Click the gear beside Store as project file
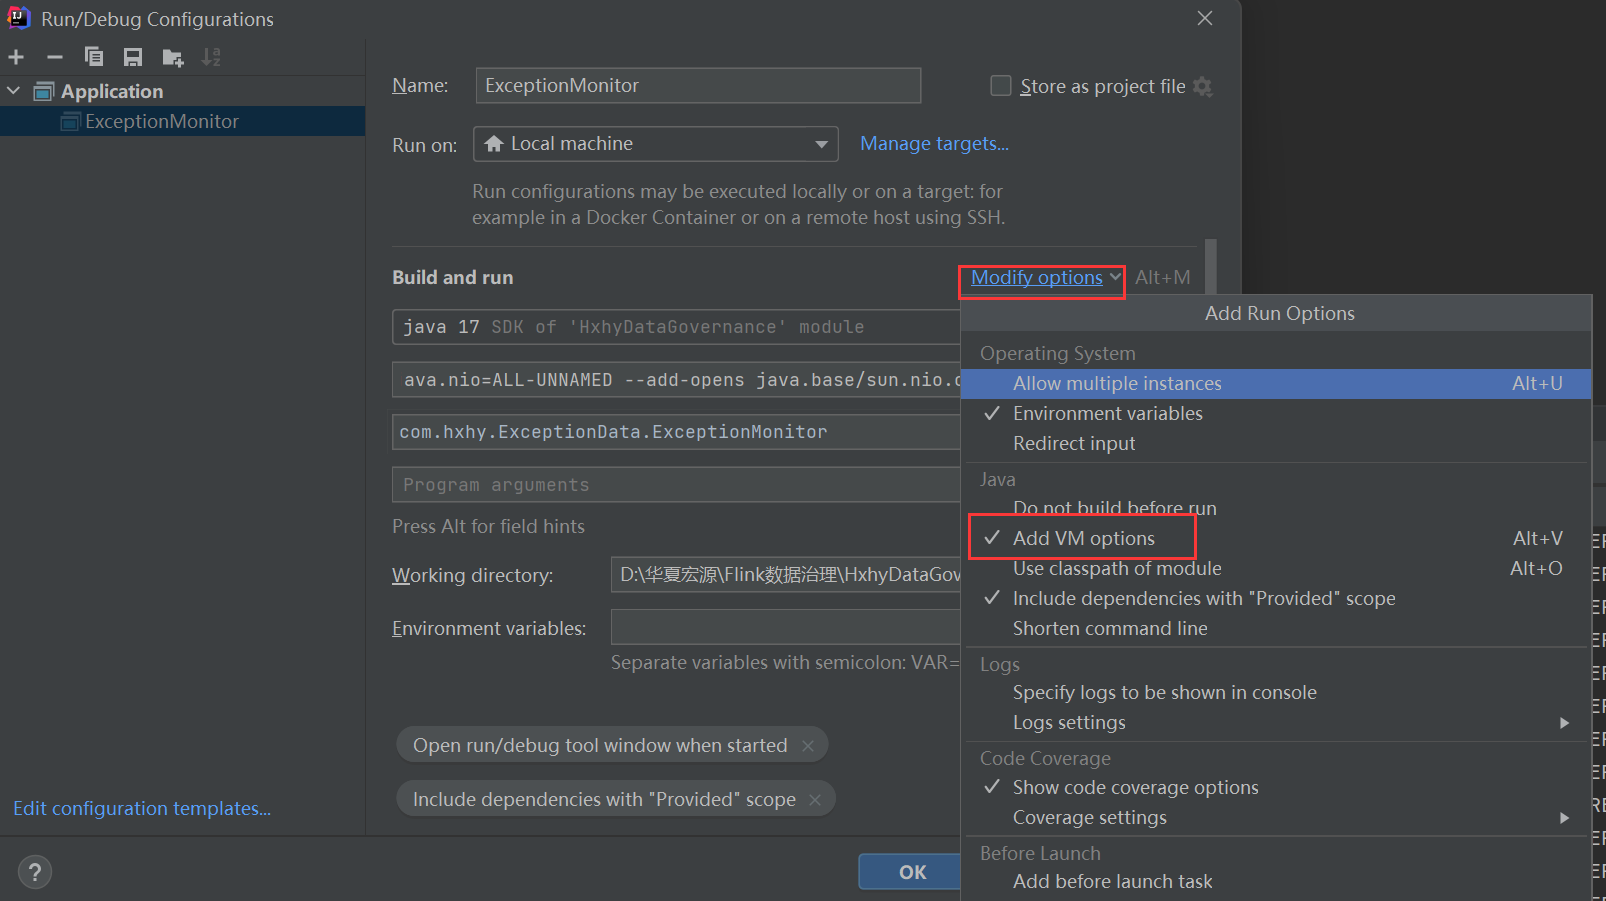This screenshot has height=901, width=1606. point(1202,86)
